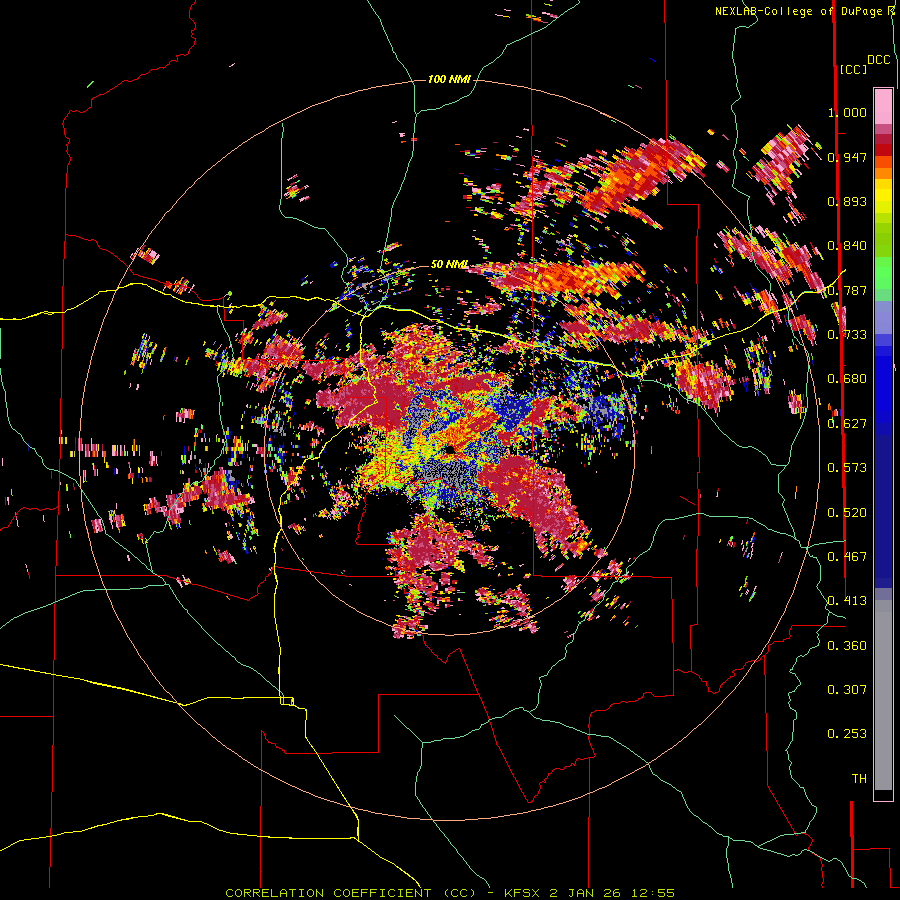Click the 0.307 scale value
This screenshot has width=900, height=900.
click(x=847, y=690)
